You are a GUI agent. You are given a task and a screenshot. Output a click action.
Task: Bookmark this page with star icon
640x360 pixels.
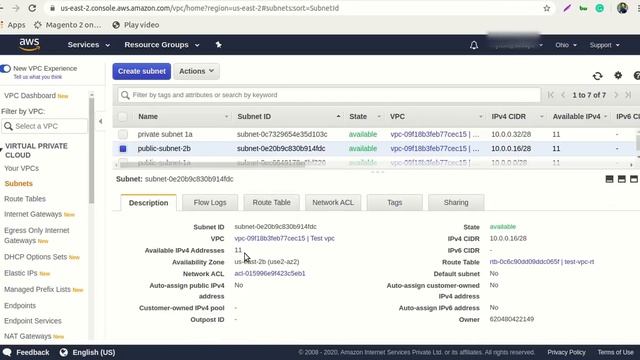pyautogui.click(x=547, y=8)
